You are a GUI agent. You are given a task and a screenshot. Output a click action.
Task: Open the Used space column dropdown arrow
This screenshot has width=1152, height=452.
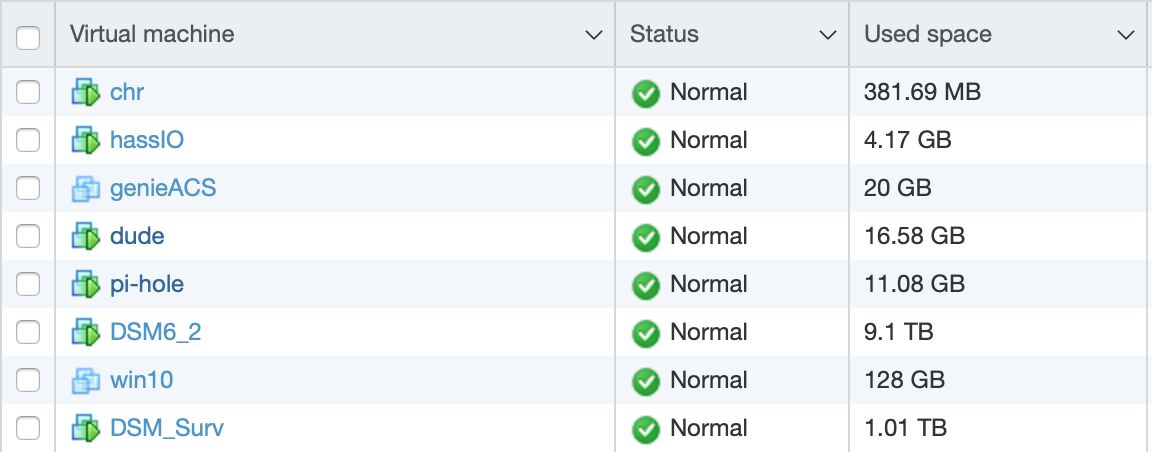coord(1125,35)
